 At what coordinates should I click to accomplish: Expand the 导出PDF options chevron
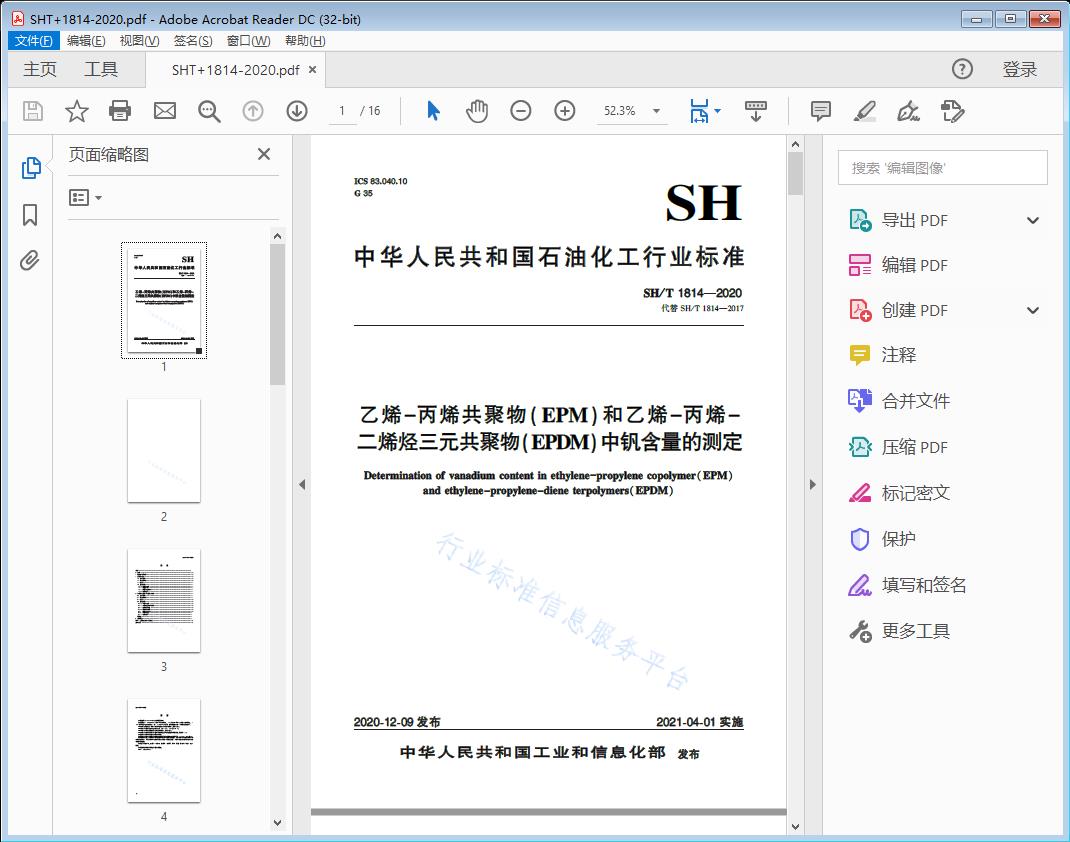tap(1033, 219)
